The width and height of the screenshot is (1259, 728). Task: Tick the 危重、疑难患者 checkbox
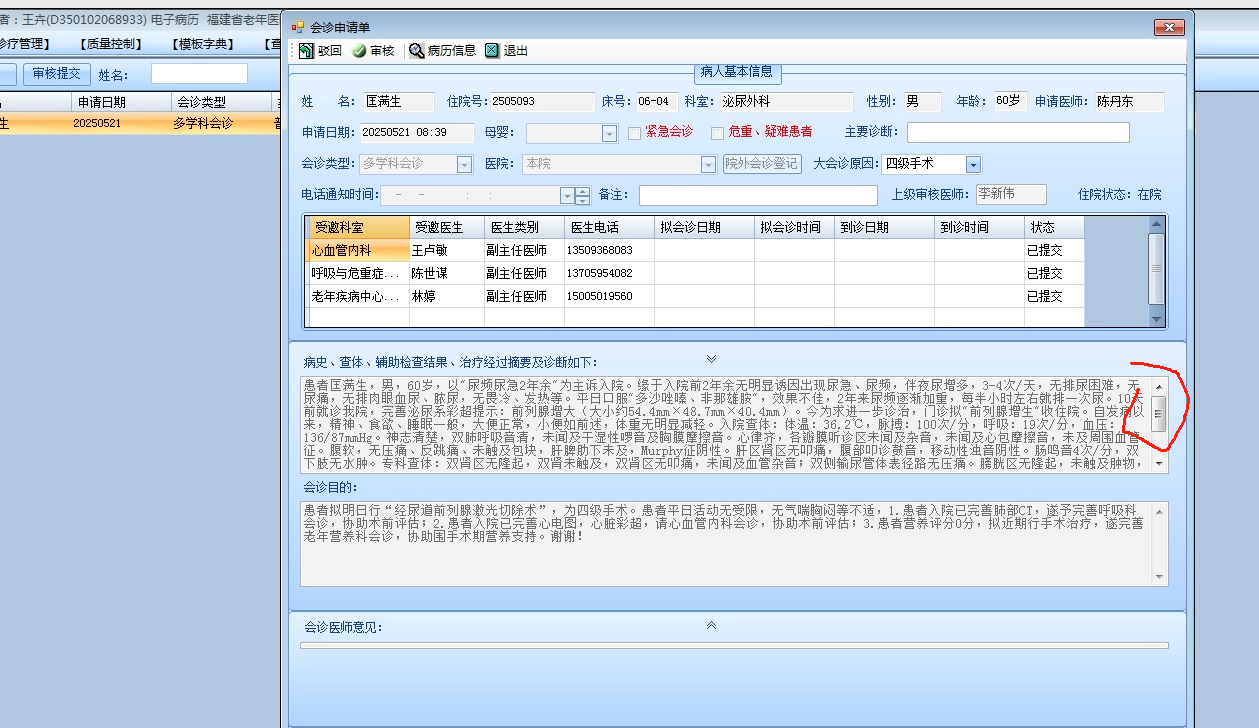(x=717, y=132)
